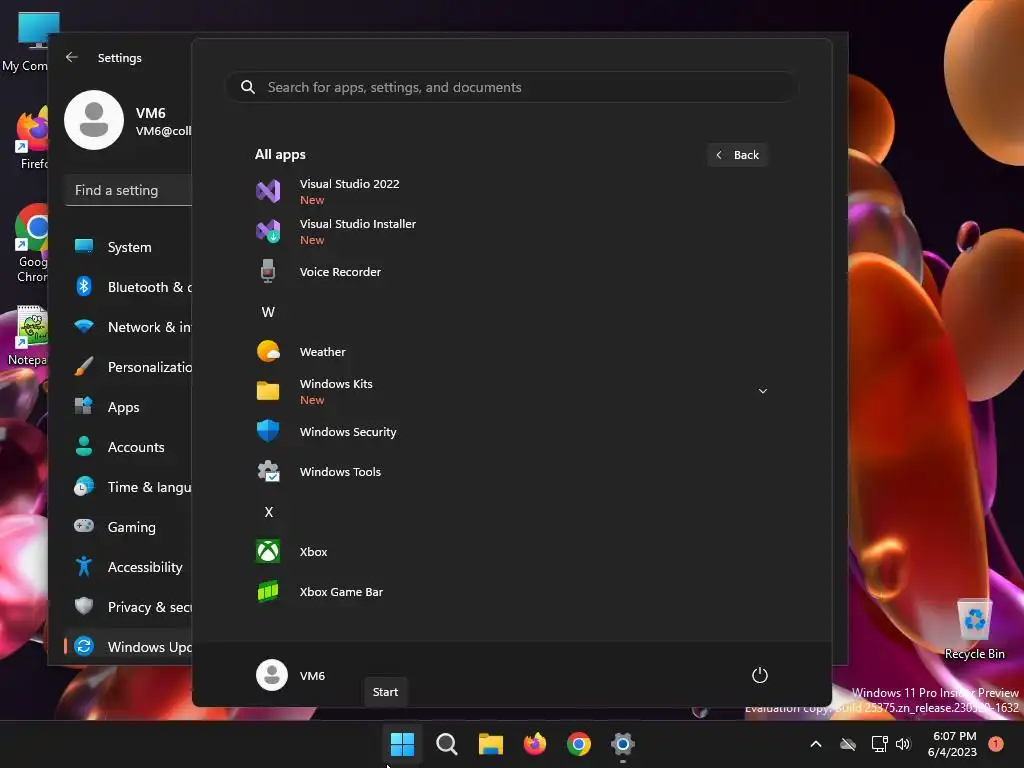Click the cloud sync tray icon

point(848,744)
